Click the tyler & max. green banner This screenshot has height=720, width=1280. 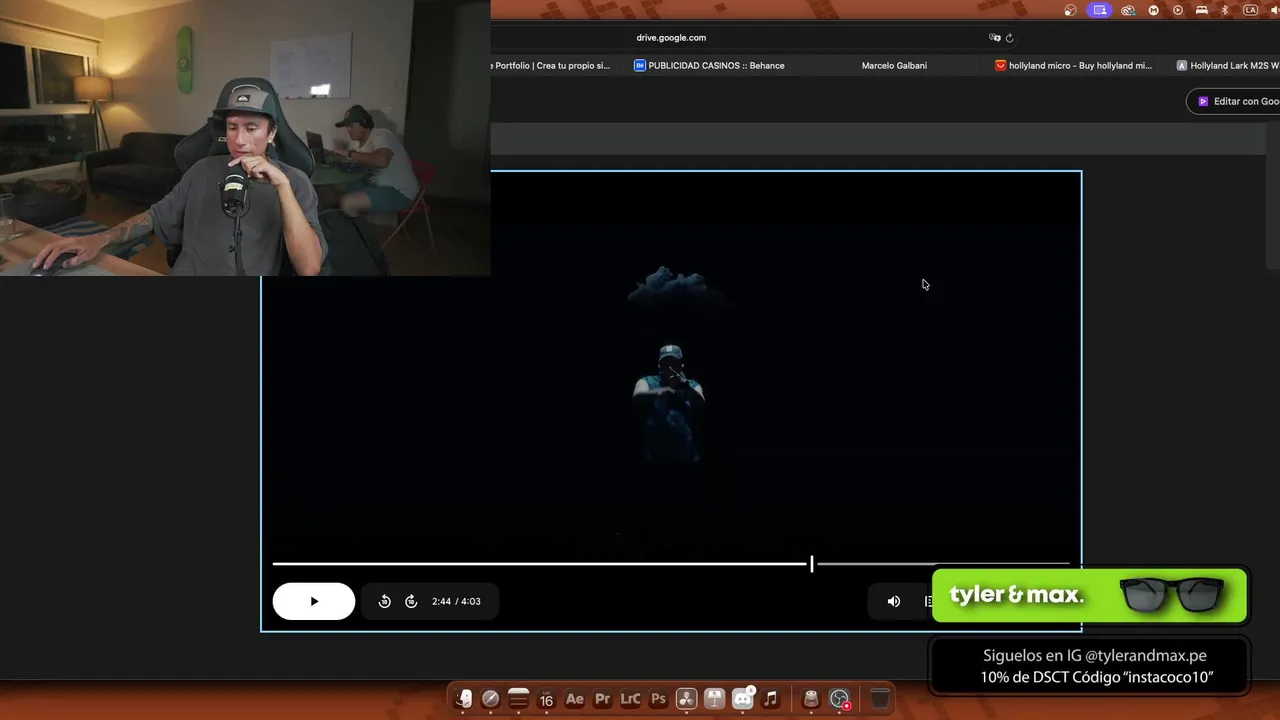click(x=1089, y=596)
